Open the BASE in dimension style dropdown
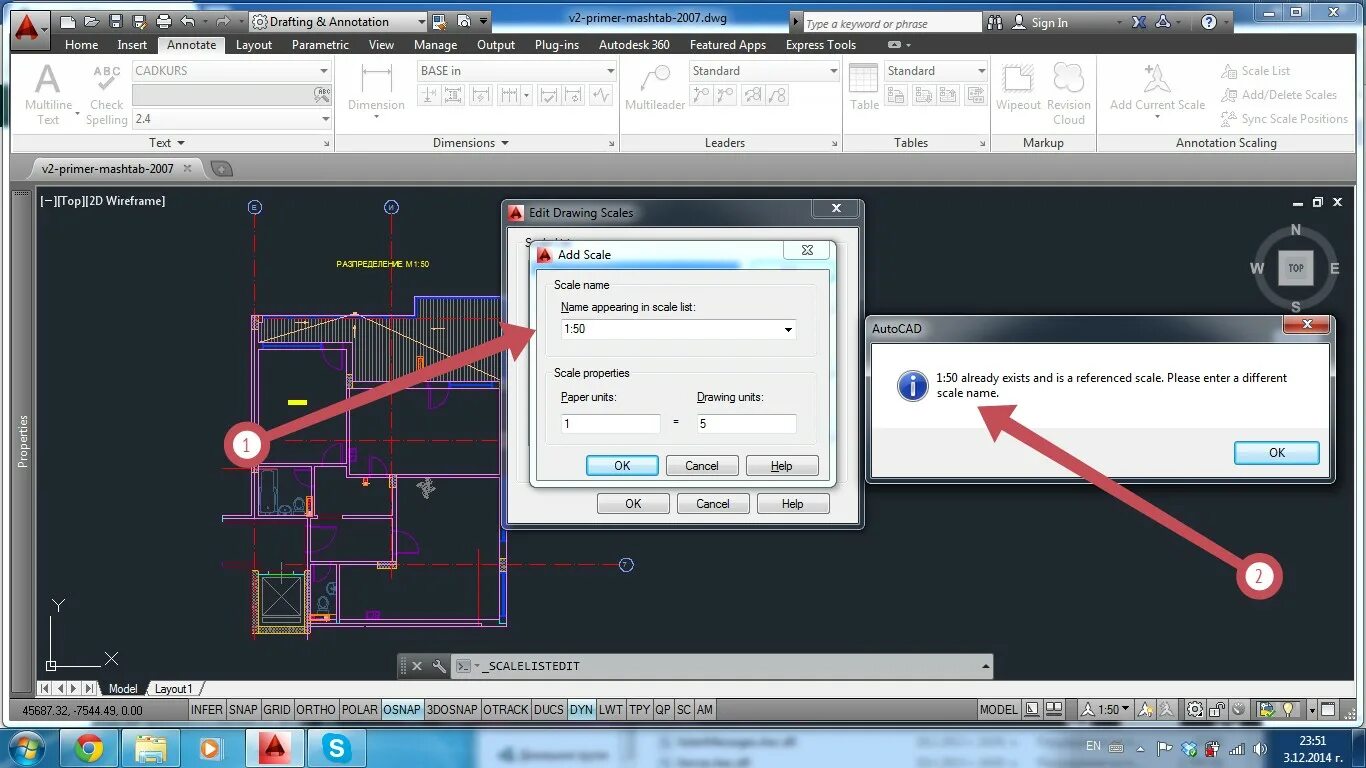The width and height of the screenshot is (1366, 768). point(610,71)
